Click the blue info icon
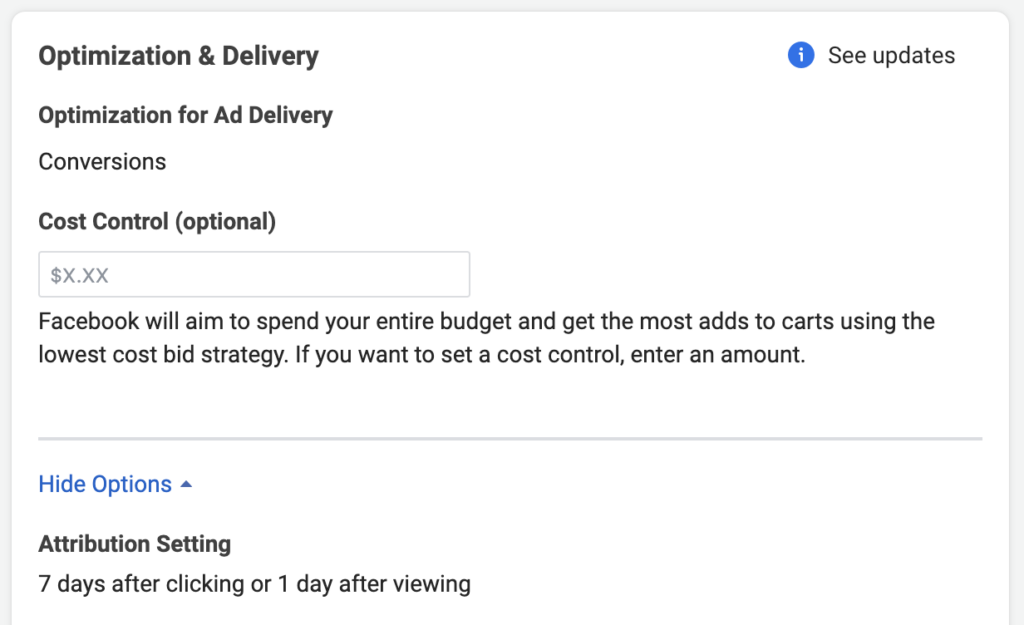The image size is (1024, 625). click(x=801, y=56)
